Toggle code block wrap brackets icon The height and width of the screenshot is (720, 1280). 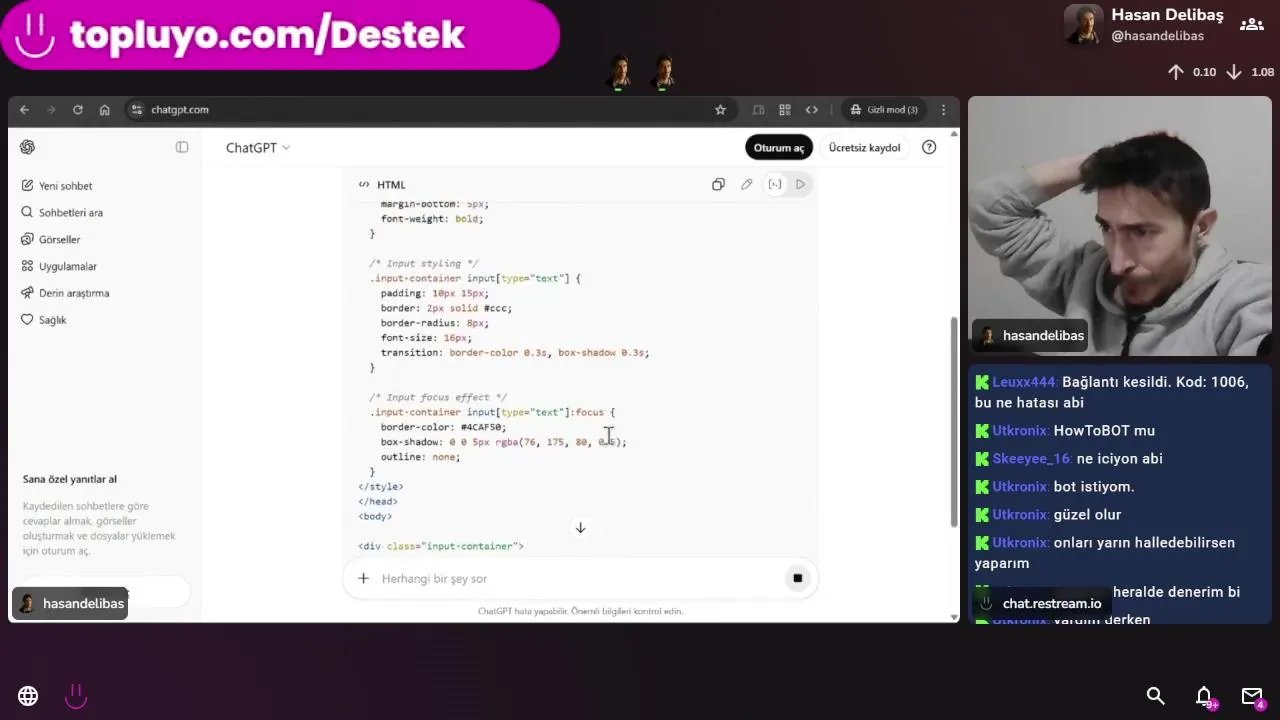click(775, 184)
